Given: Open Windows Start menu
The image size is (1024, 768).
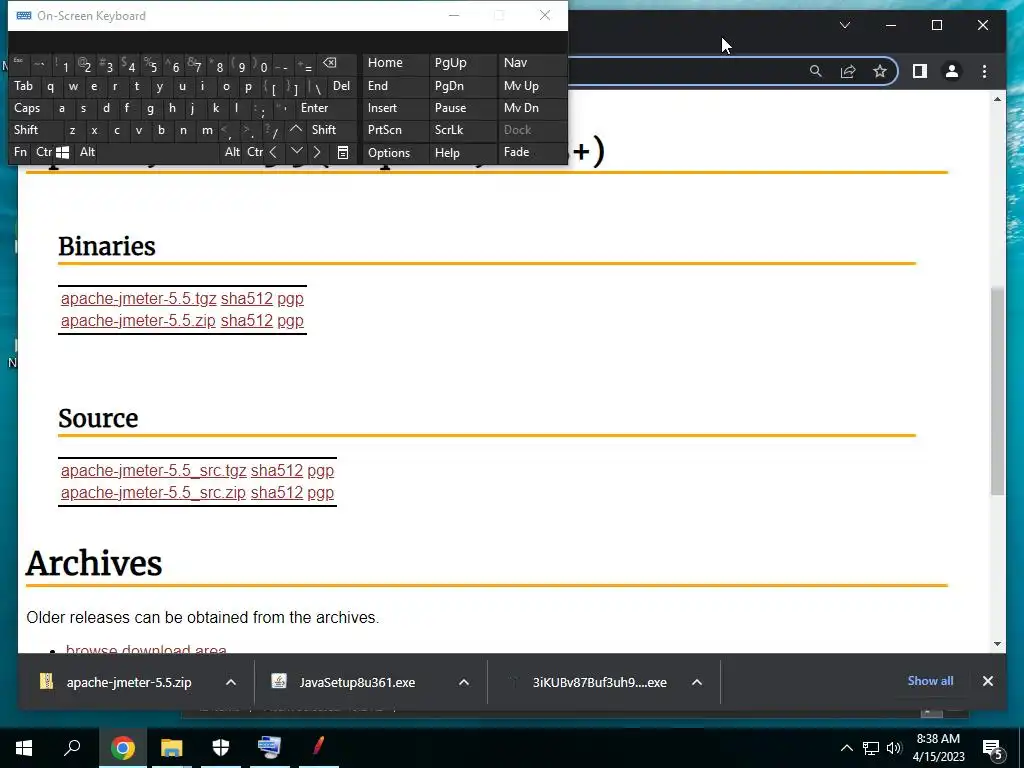Looking at the screenshot, I should click(24, 748).
